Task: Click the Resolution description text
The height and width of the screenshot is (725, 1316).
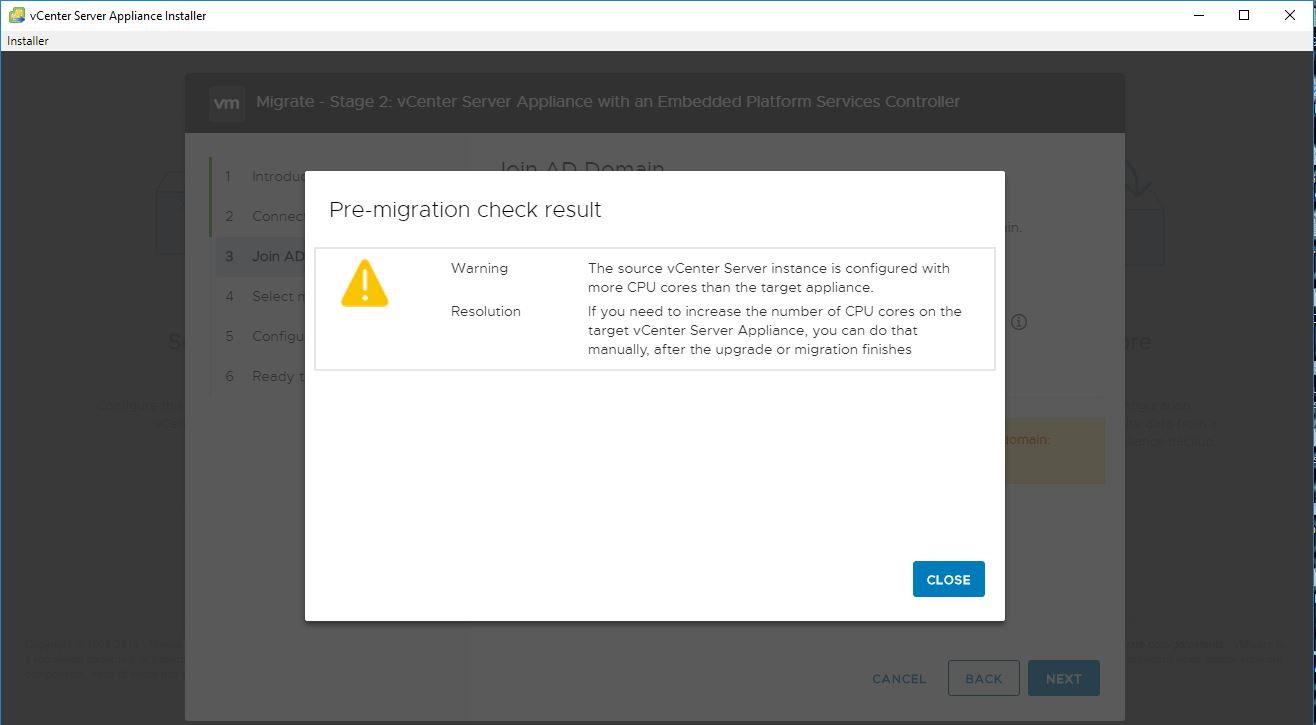Action: (x=774, y=330)
